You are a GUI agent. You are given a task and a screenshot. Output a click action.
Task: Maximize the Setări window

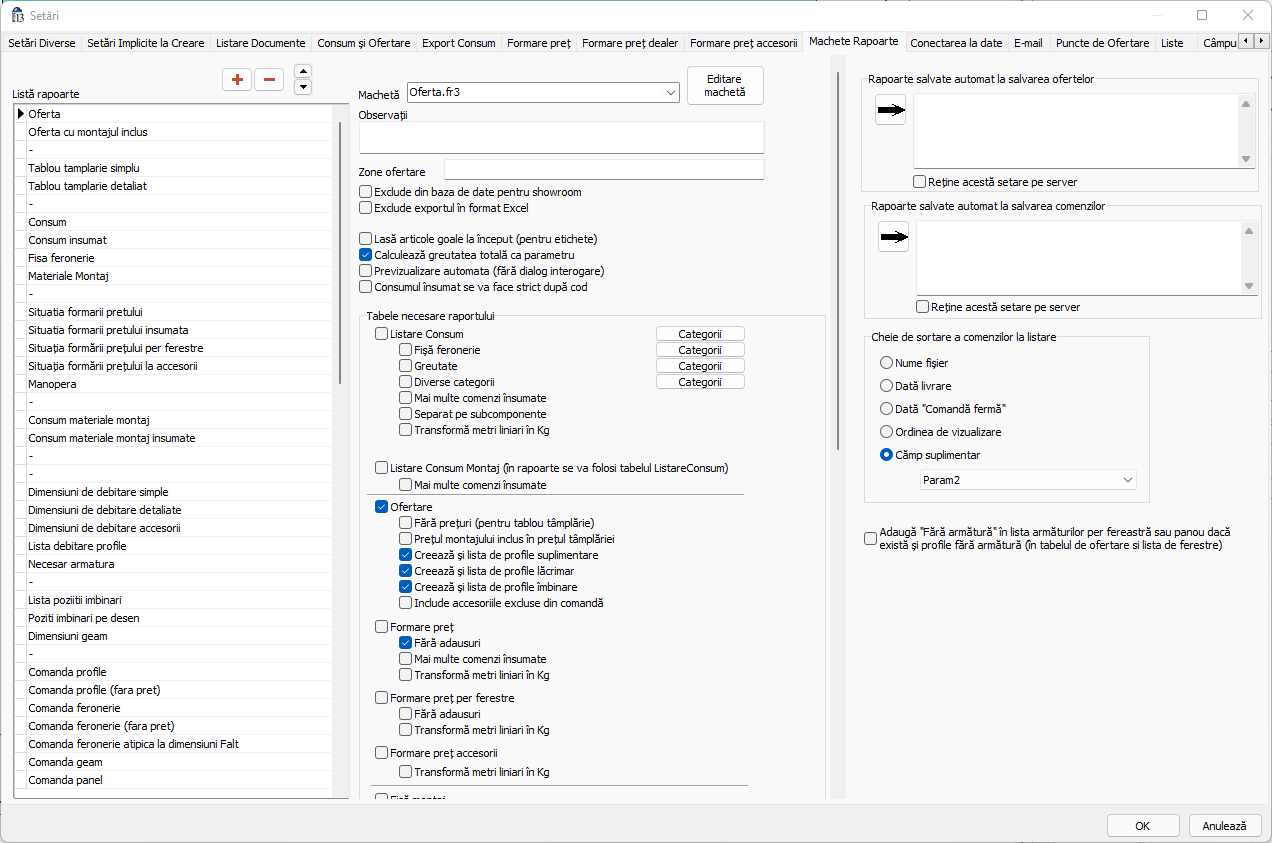pyautogui.click(x=1202, y=15)
